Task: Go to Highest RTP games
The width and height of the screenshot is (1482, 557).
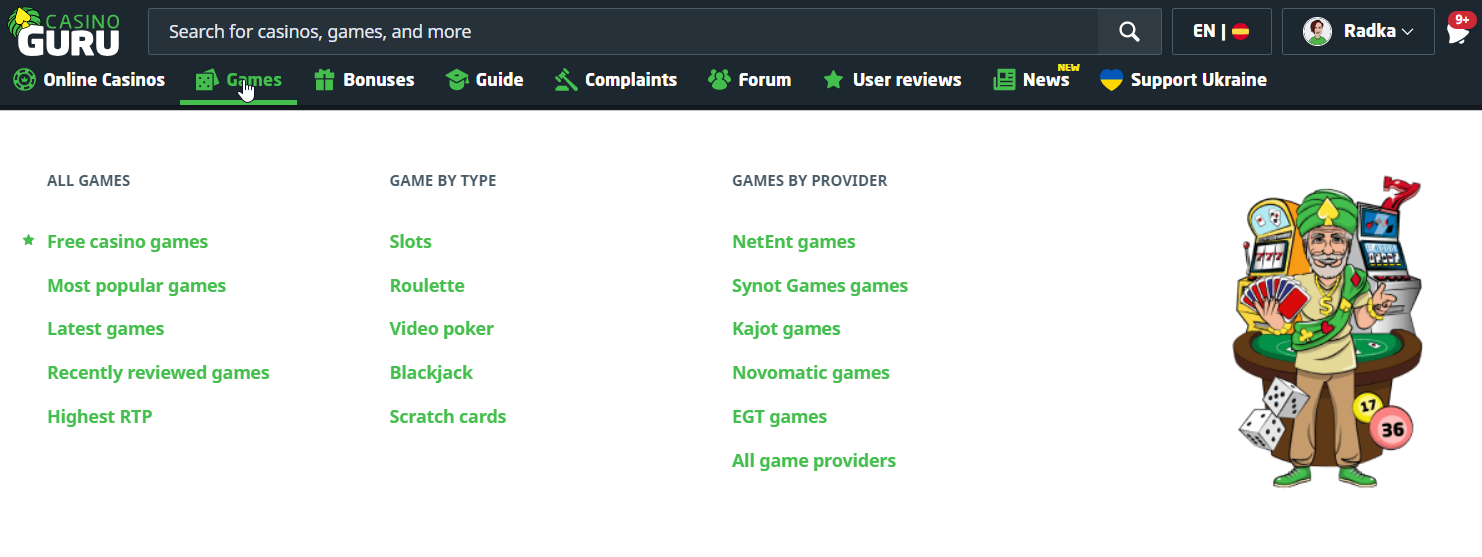Action: coord(99,417)
